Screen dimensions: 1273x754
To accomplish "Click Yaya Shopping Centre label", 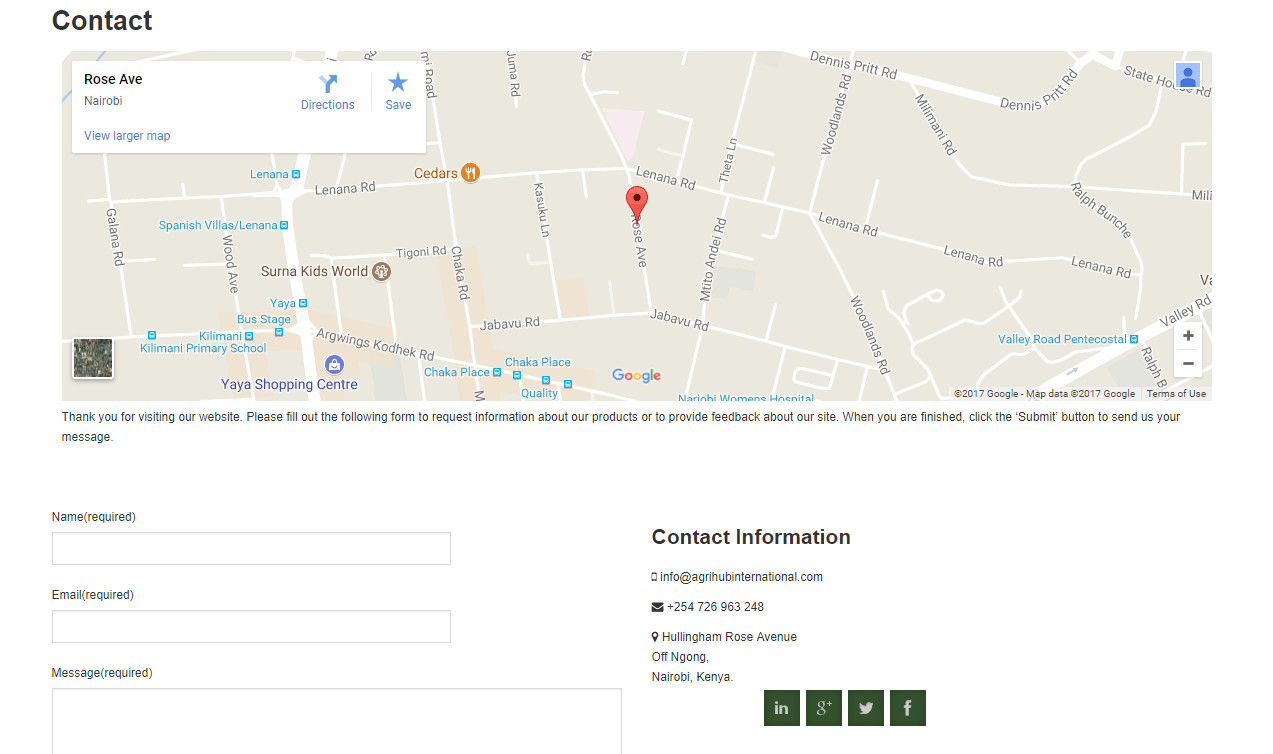I will (x=289, y=385).
